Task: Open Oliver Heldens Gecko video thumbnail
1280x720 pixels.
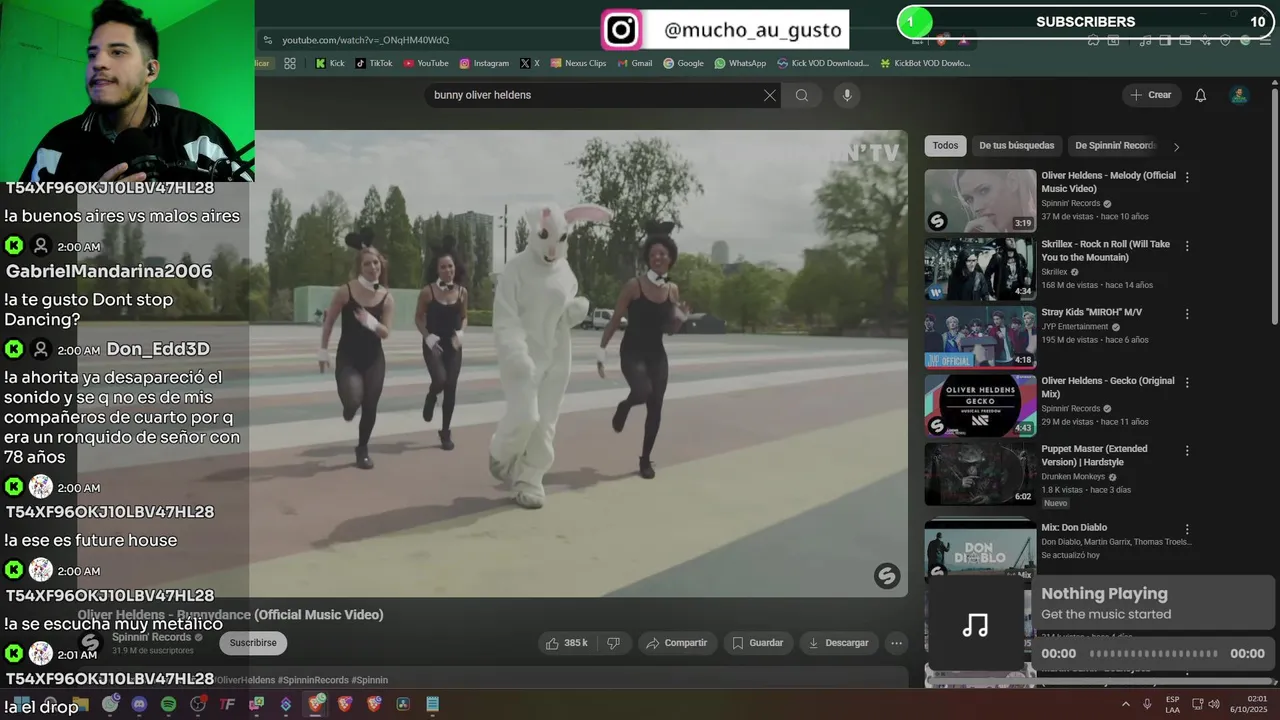Action: pyautogui.click(x=980, y=405)
